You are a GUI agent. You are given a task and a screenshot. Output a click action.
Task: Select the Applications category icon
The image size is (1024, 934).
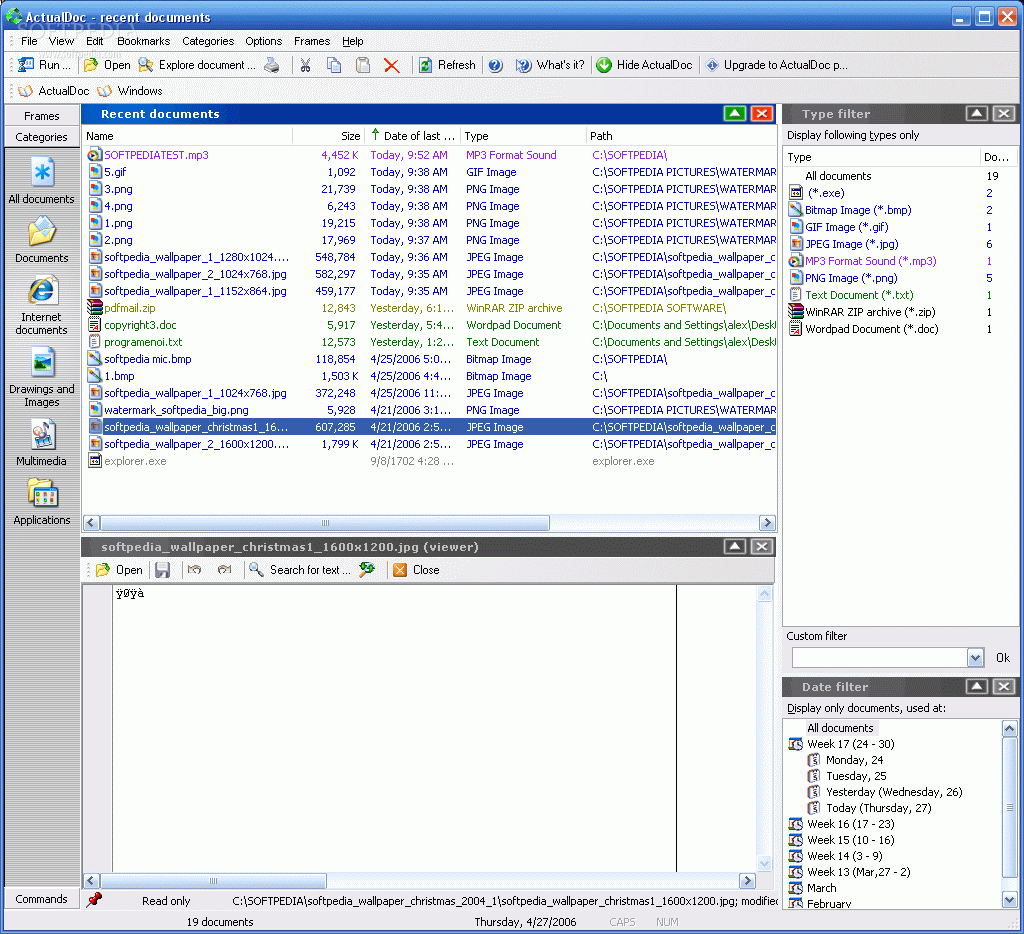[x=42, y=493]
